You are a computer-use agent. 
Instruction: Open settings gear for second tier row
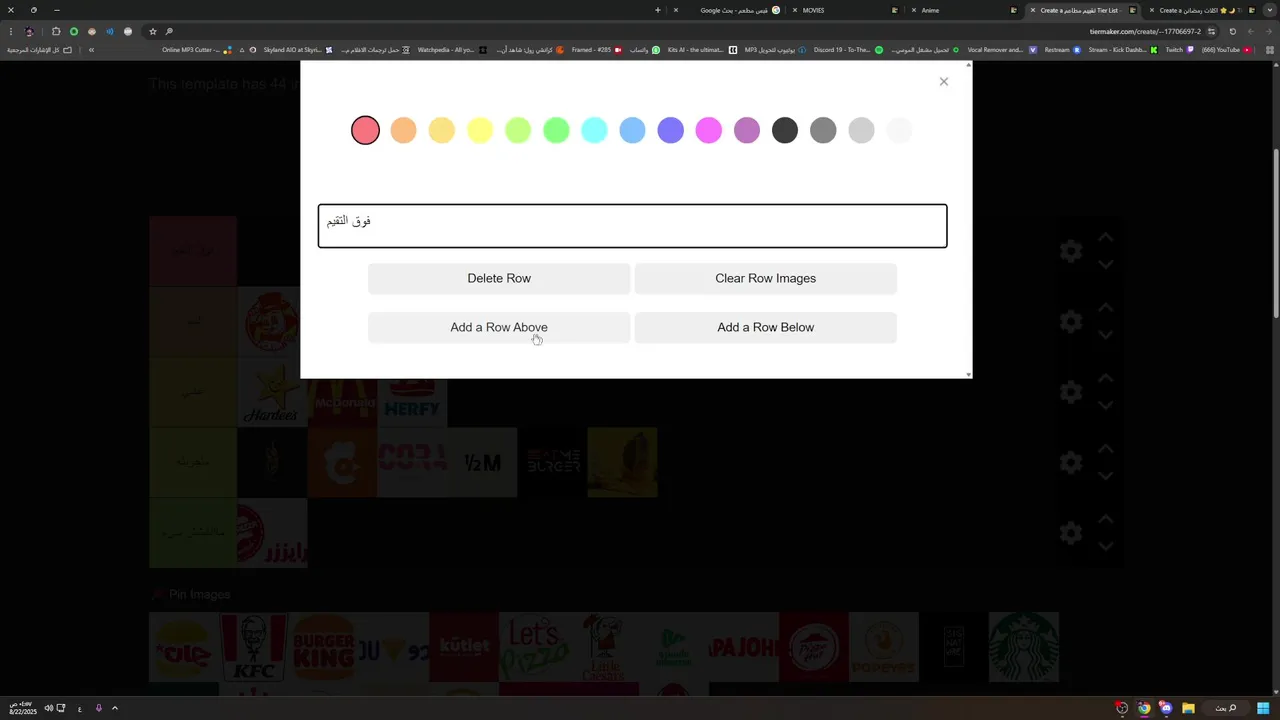click(1071, 321)
